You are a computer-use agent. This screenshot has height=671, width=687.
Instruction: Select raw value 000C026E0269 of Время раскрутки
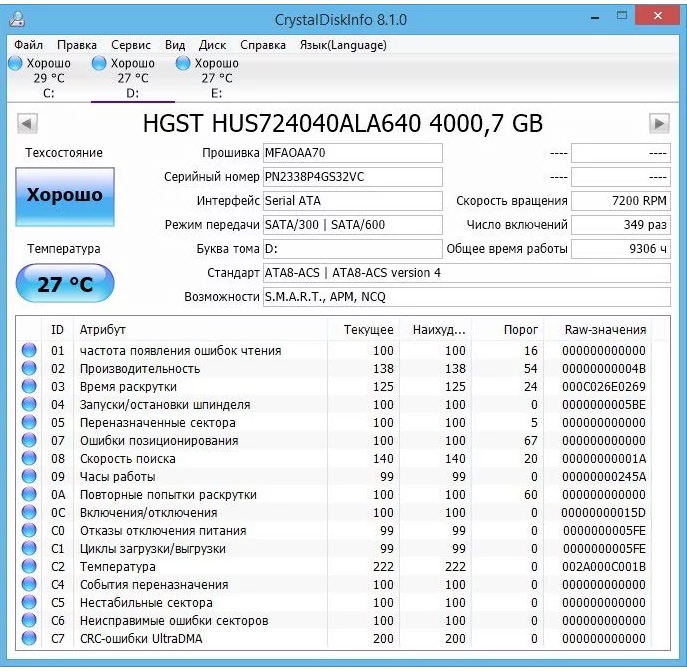(x=604, y=387)
